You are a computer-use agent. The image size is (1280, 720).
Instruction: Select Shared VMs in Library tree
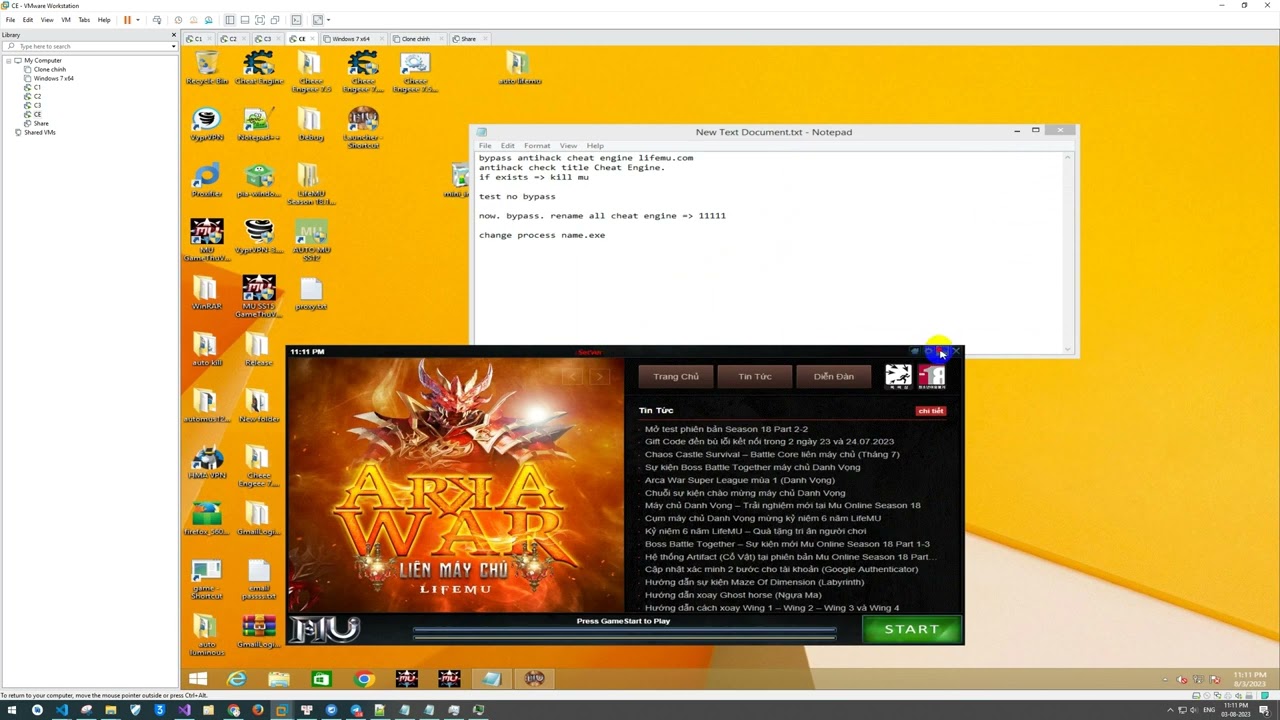coord(39,132)
